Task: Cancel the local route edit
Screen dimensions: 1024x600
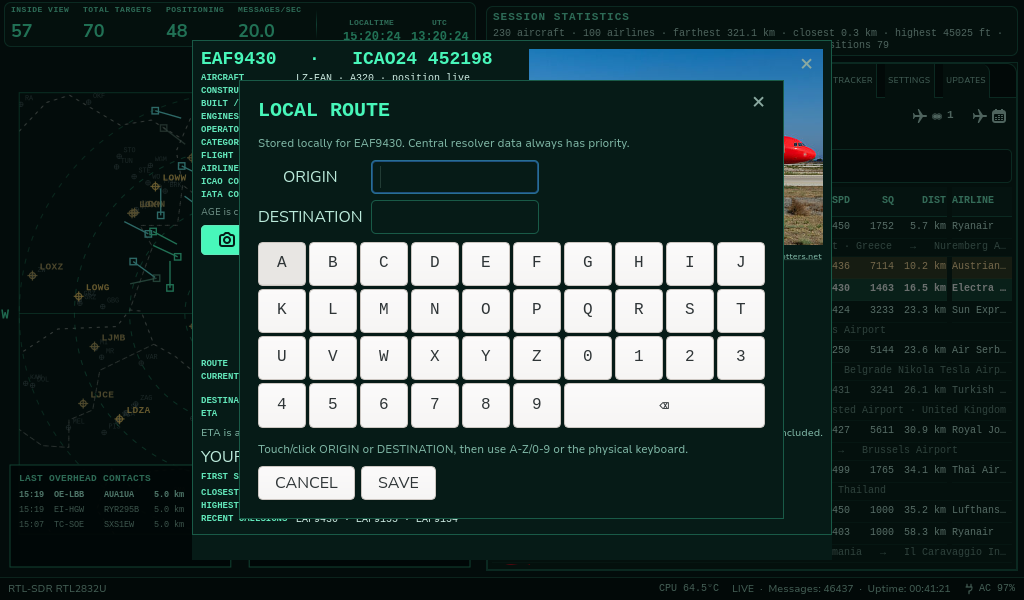Action: (306, 483)
